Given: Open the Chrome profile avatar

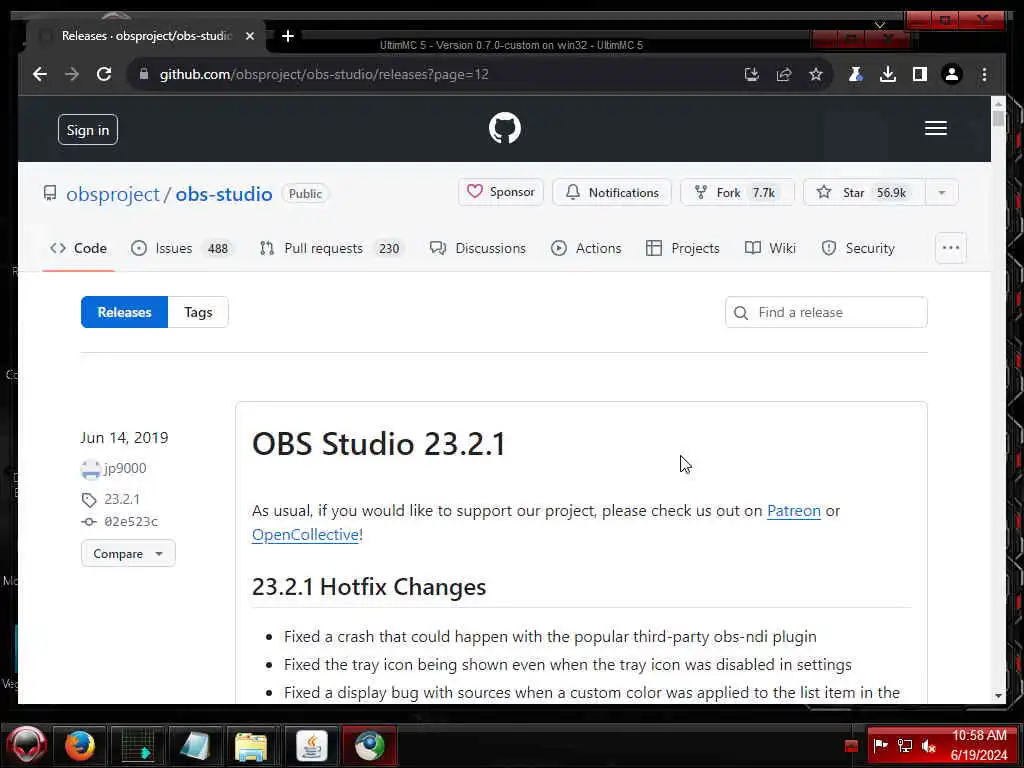Looking at the screenshot, I should (952, 74).
